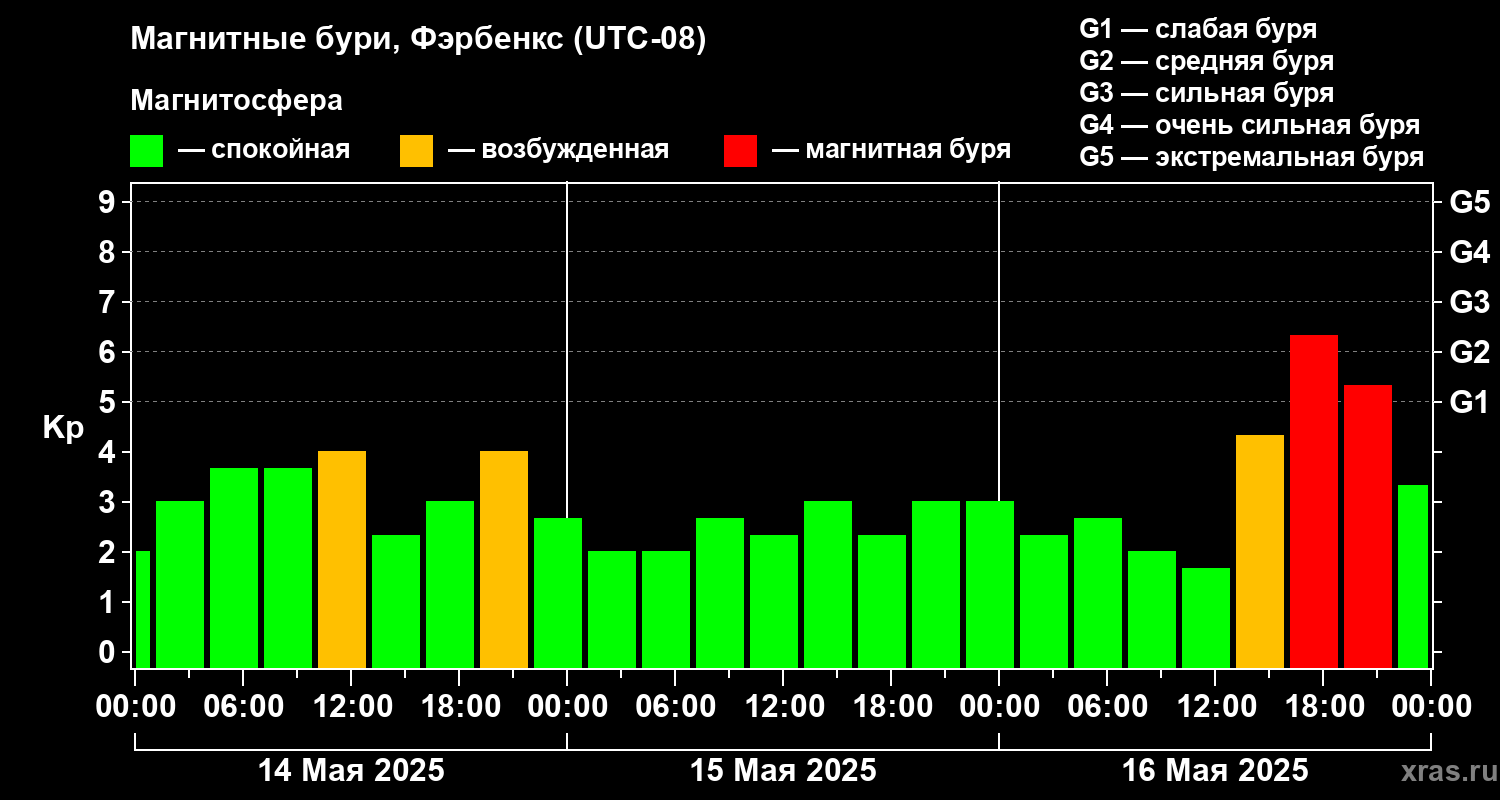Click the lowest green bar on 16 May
The image size is (1500, 800).
coord(1206,618)
